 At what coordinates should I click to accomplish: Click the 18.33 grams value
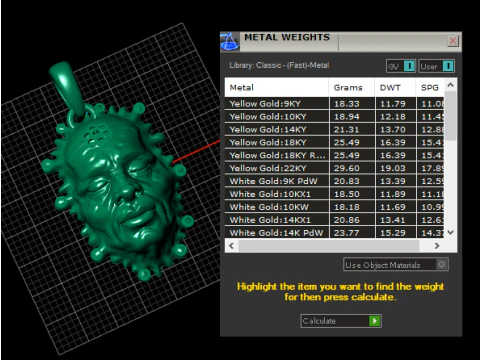coord(347,104)
